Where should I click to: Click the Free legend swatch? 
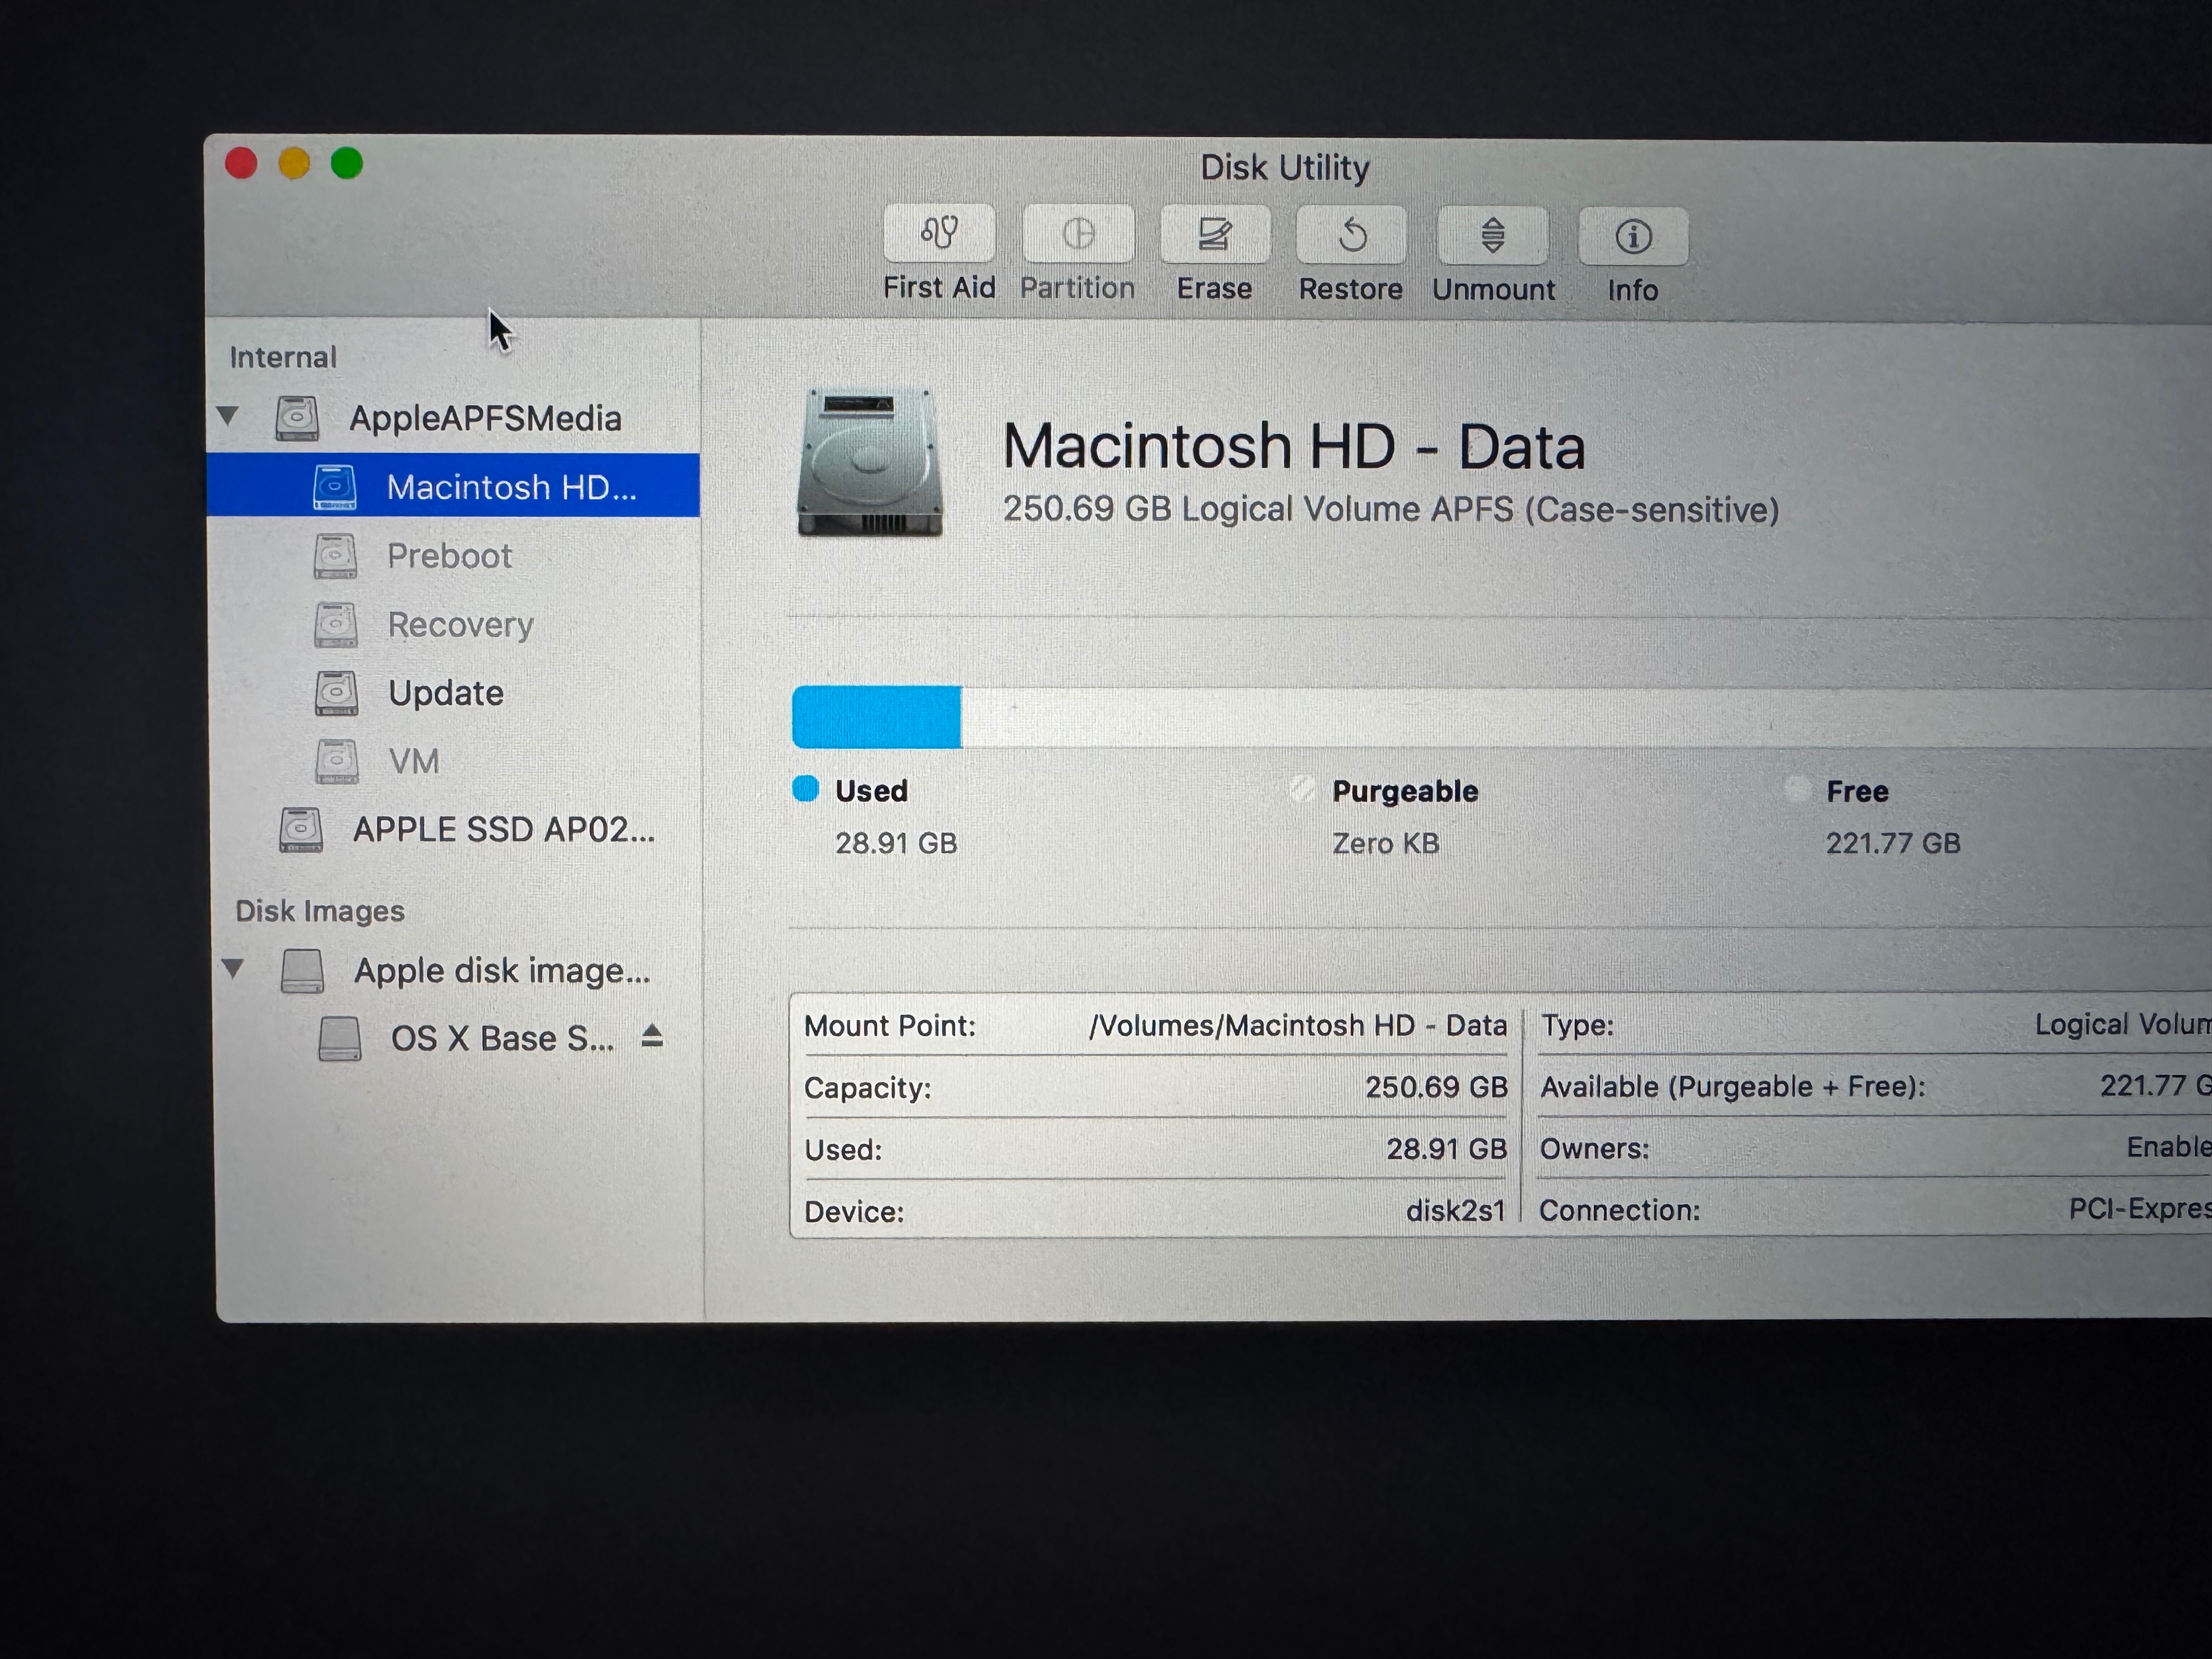tap(1797, 790)
